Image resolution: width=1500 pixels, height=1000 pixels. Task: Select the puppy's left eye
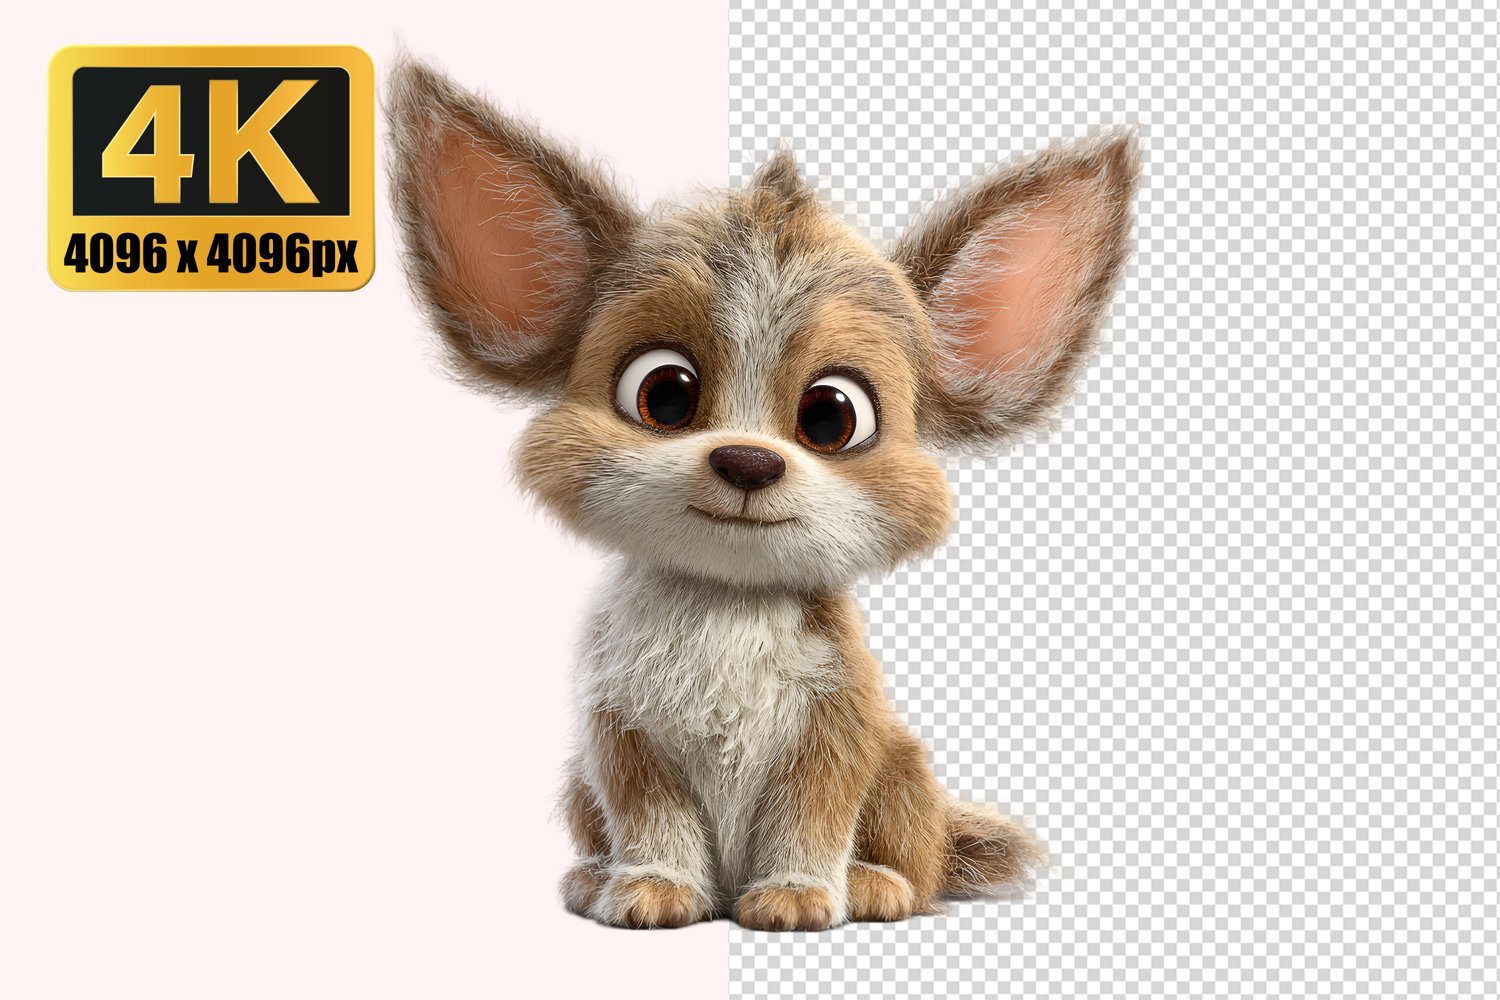[658, 390]
